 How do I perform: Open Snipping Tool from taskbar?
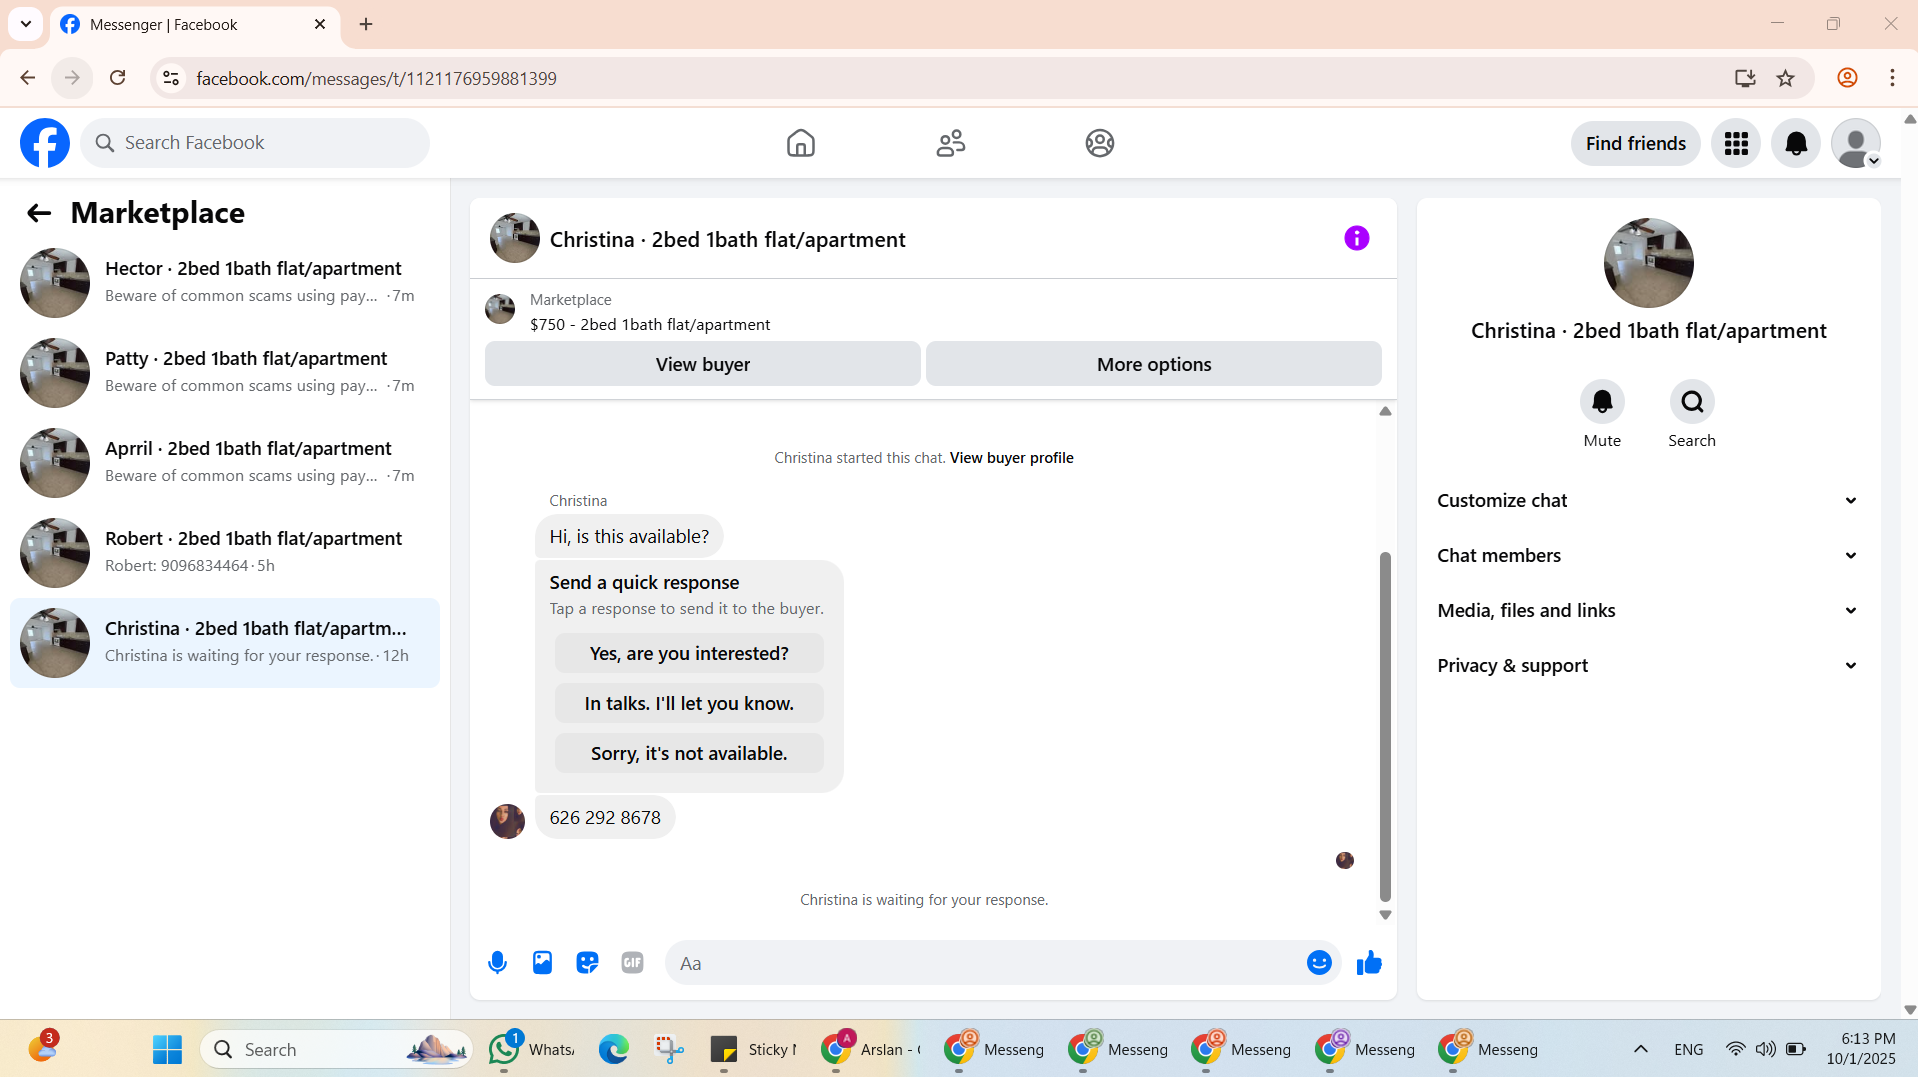point(668,1049)
